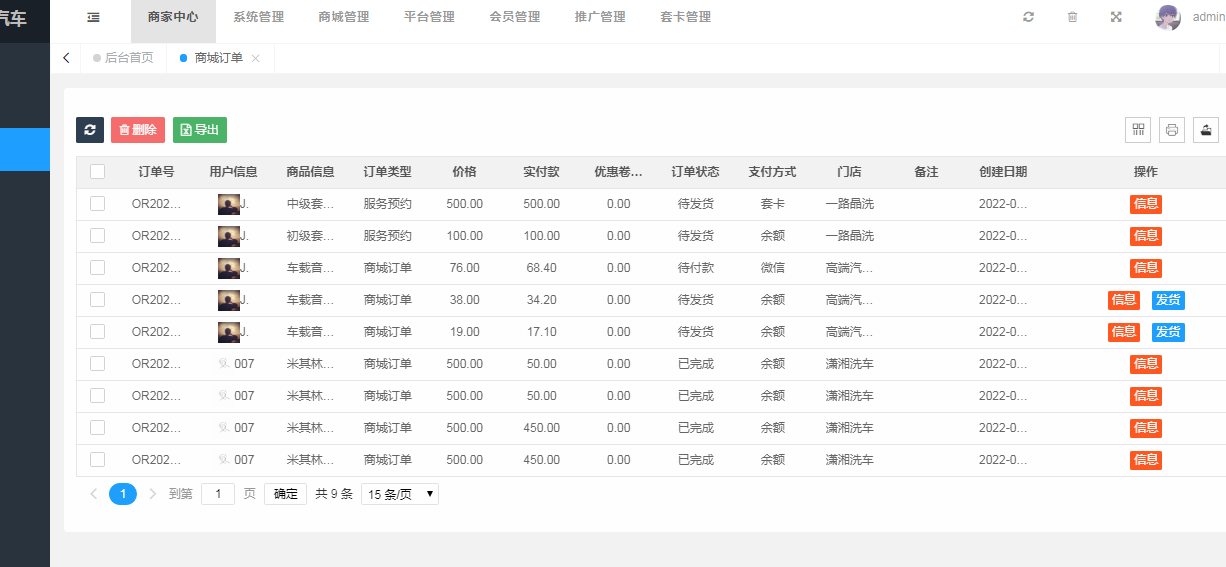The height and width of the screenshot is (567, 1226).
Task: Click the green 导出 button
Action: pos(200,130)
